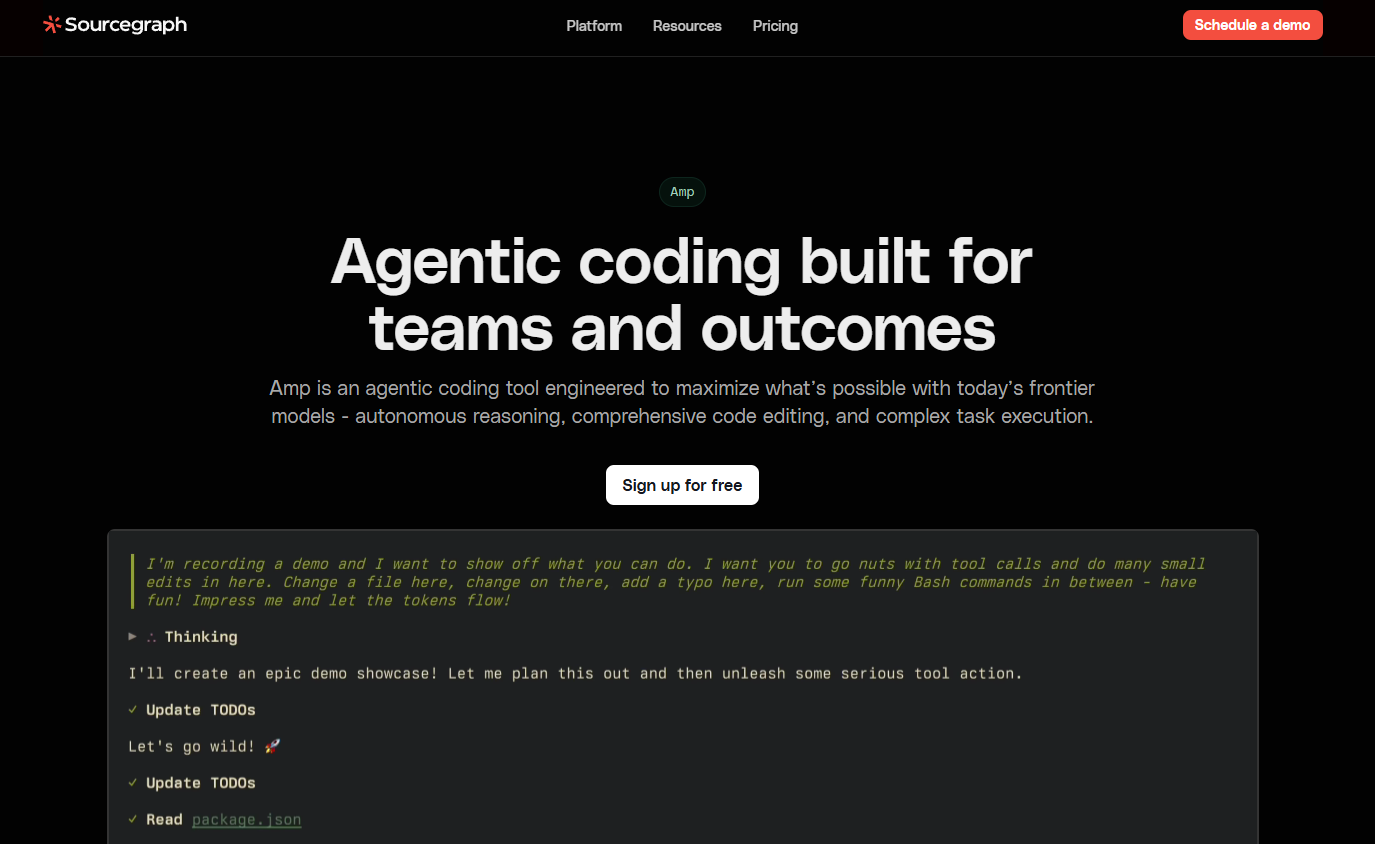Click checkmark of Update TODOs below "Let's go wild"
This screenshot has width=1375, height=844.
pos(133,783)
